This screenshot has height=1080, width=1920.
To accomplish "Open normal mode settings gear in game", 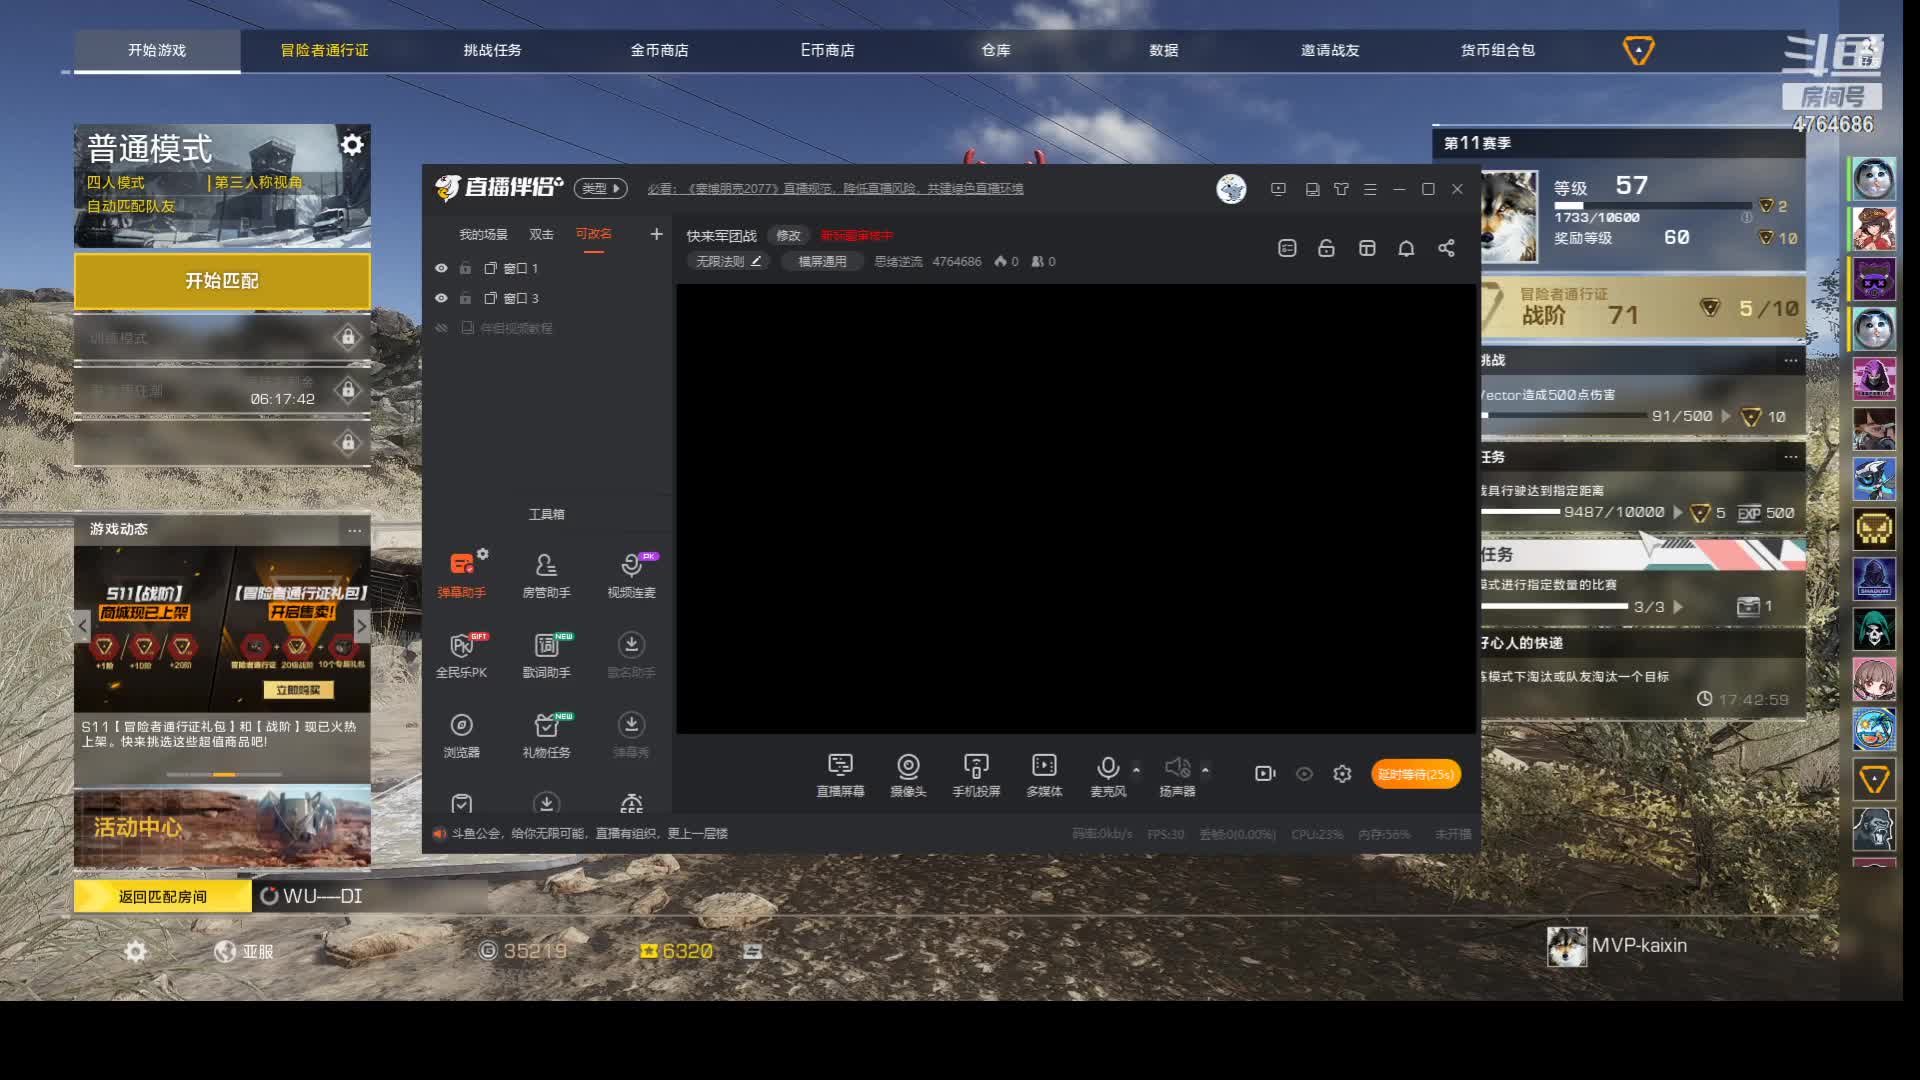I will coord(352,145).
